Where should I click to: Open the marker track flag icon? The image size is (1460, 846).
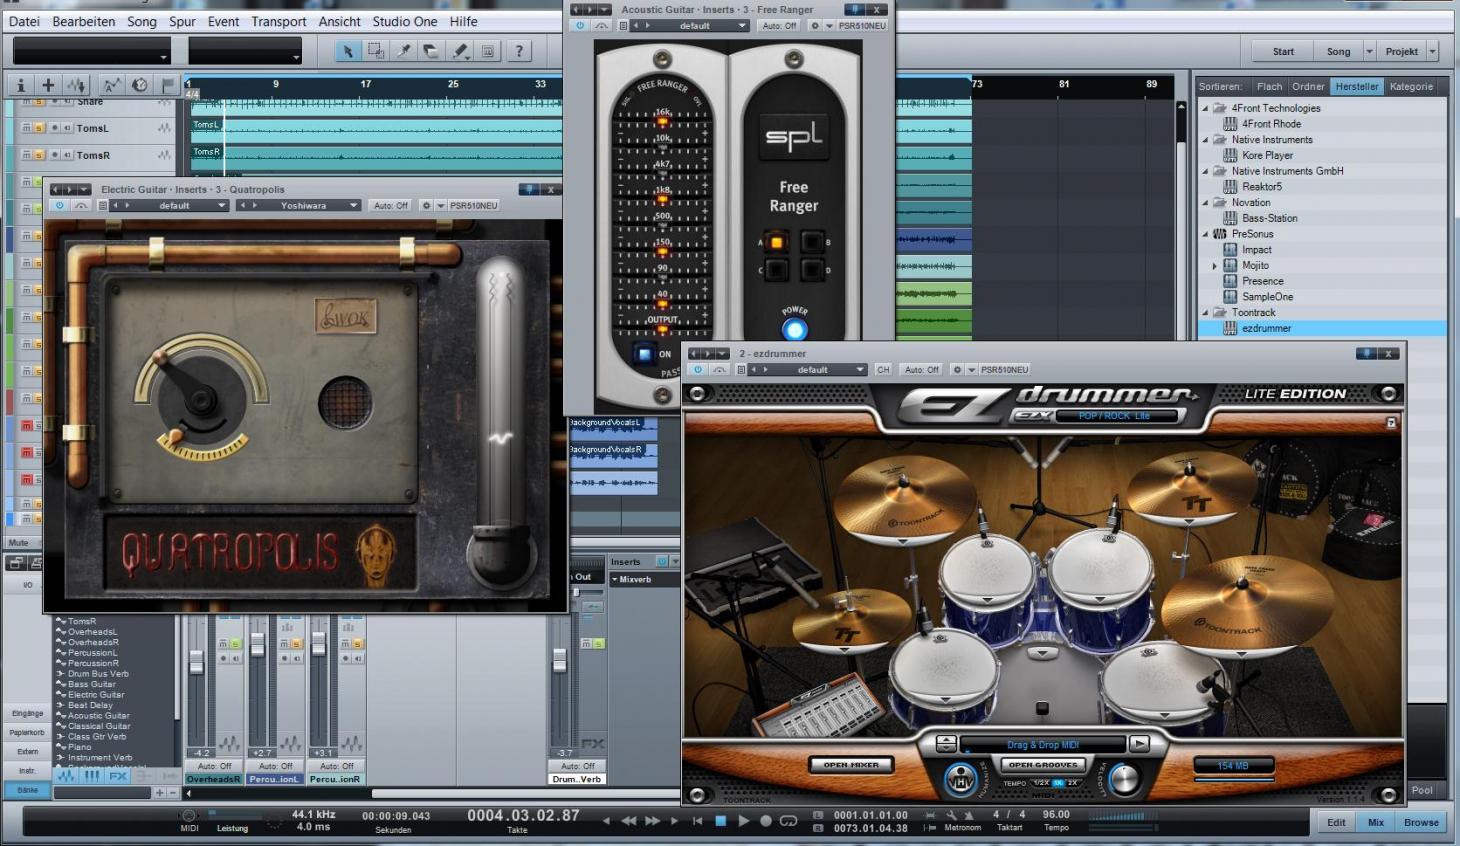(x=167, y=85)
